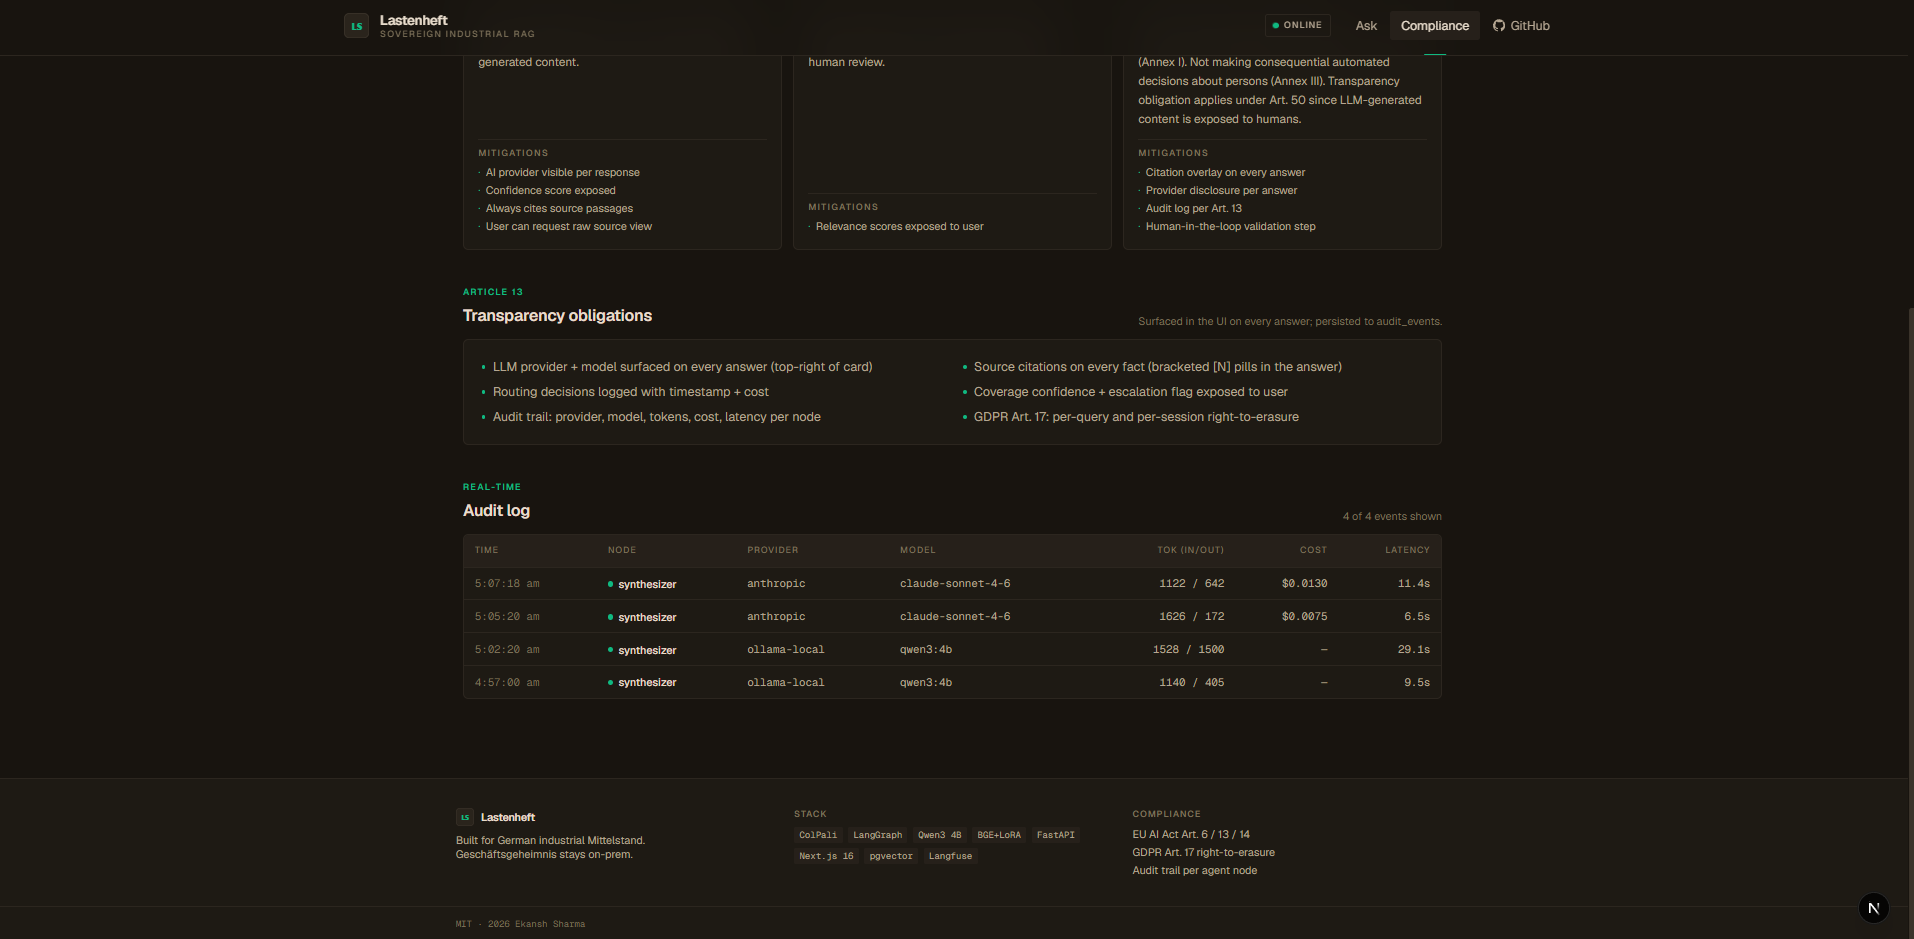Click 'Audit trail per agent node' footer text
The image size is (1914, 939).
[1195, 871]
